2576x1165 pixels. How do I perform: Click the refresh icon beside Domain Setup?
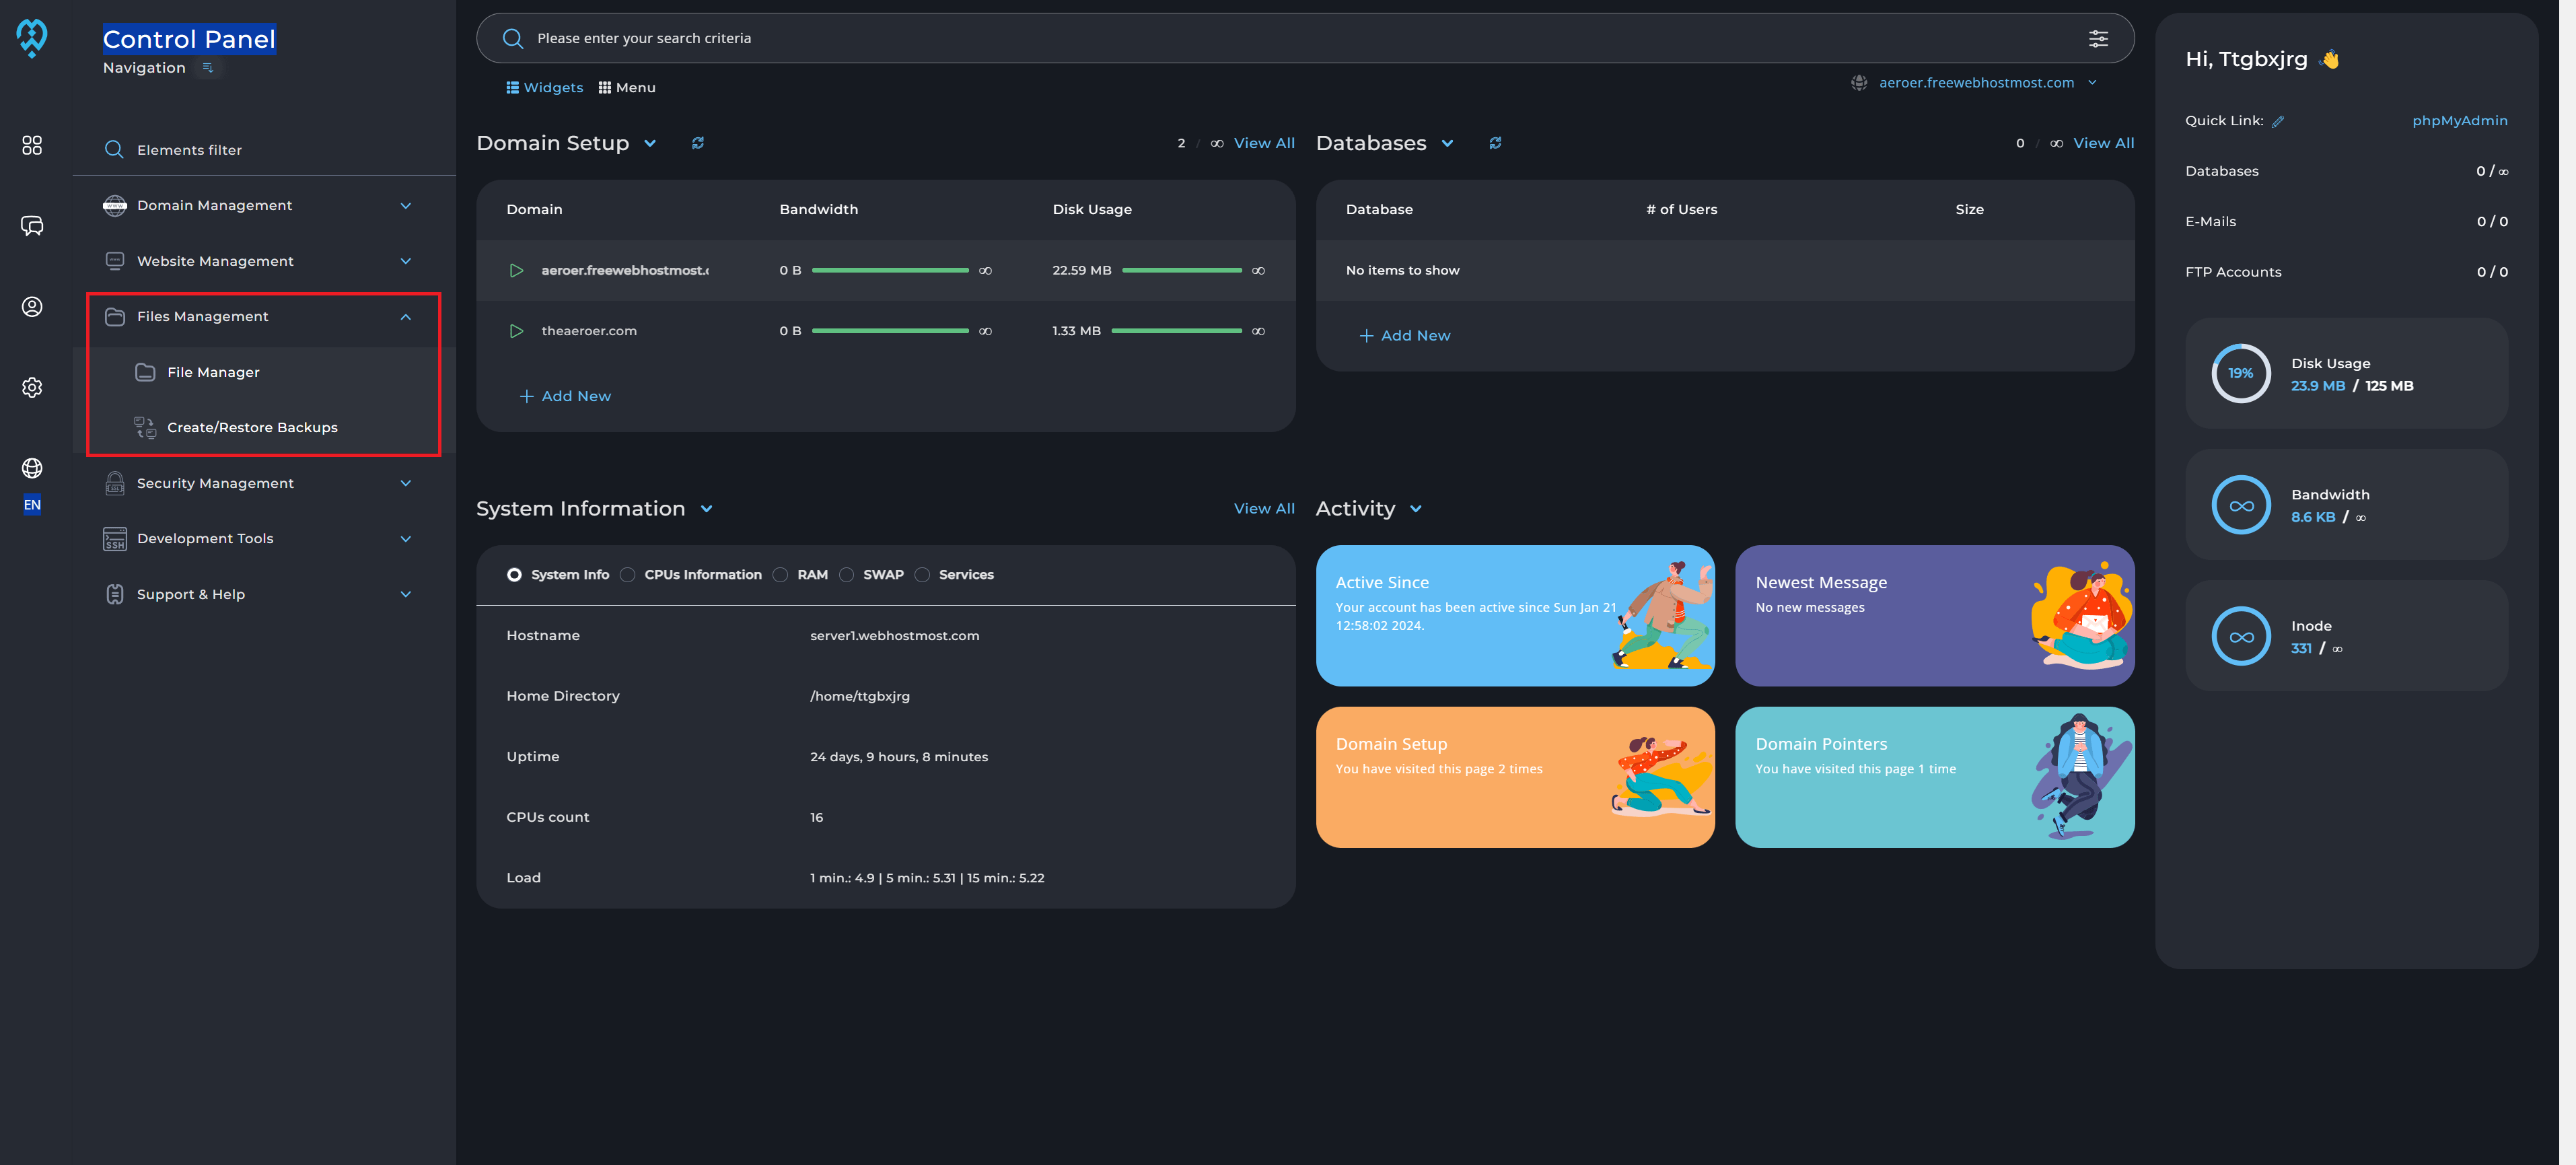tap(698, 143)
